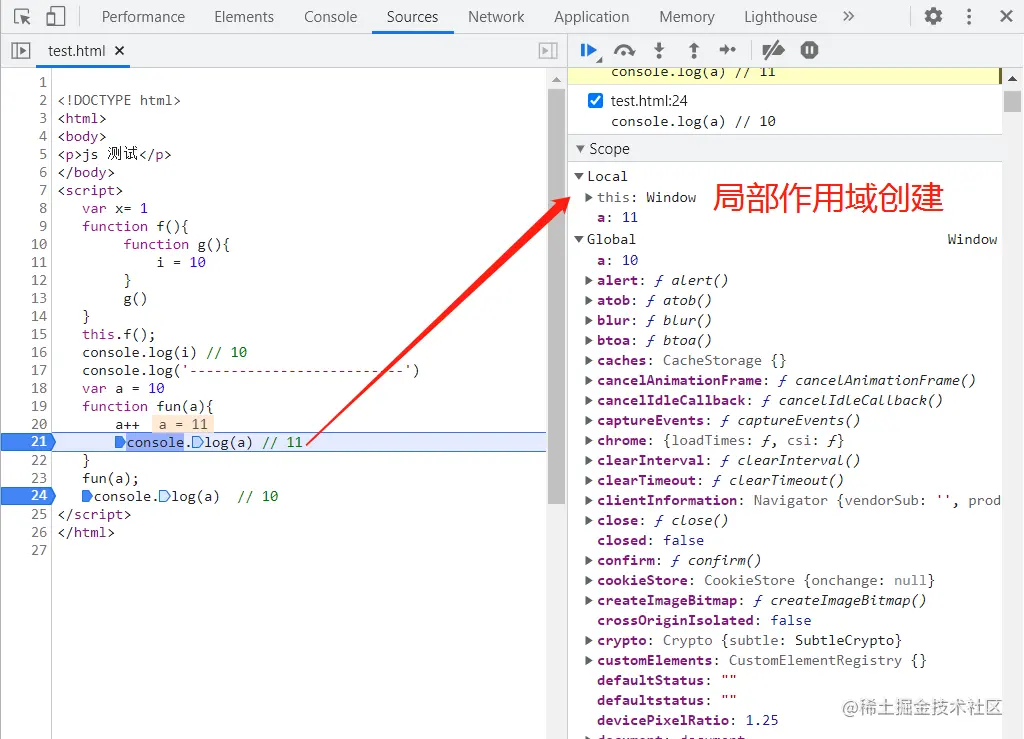Open the Network tab
The width and height of the screenshot is (1024, 739).
point(496,16)
